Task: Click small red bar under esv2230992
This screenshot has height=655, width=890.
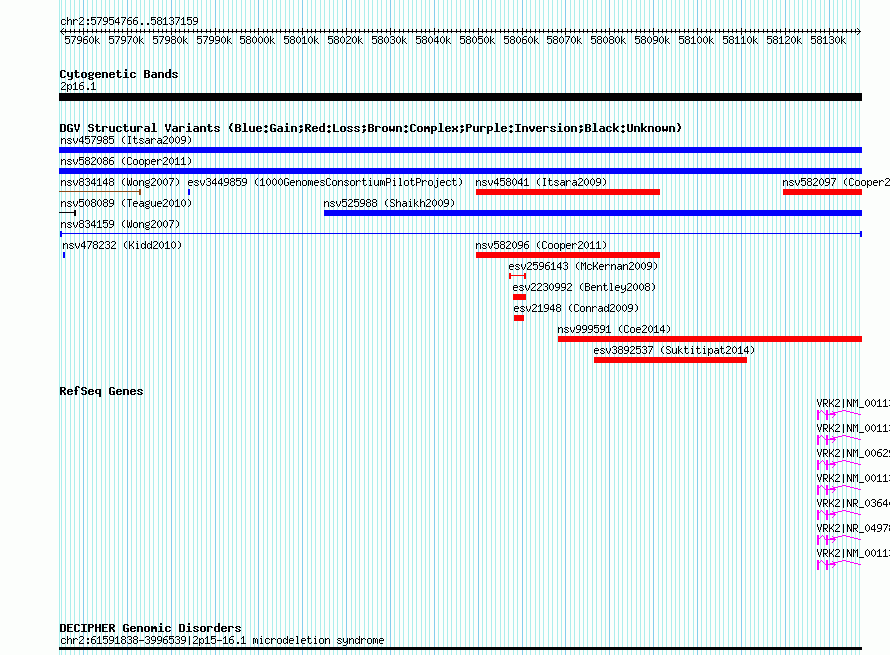Action: [x=519, y=297]
